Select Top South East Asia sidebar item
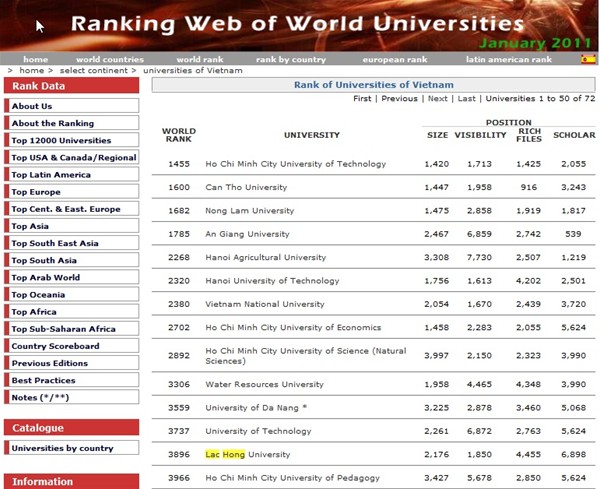Screen dimensions: 600x489 54,243
